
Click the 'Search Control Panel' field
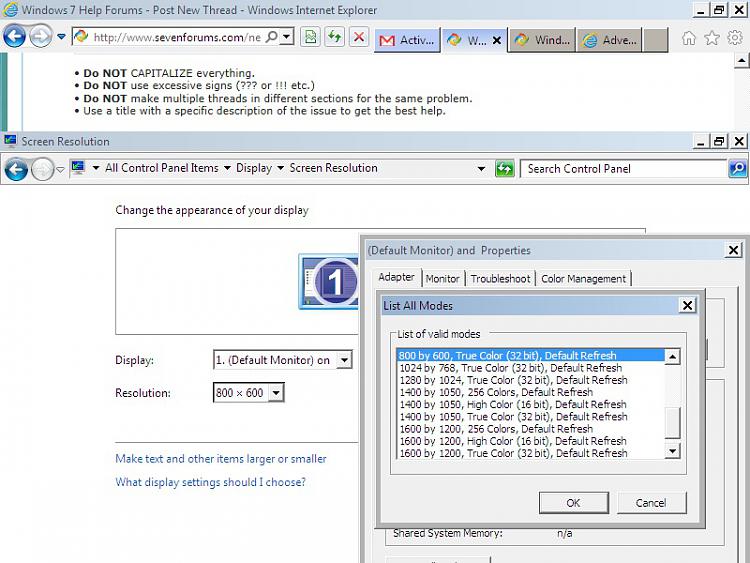tap(624, 169)
